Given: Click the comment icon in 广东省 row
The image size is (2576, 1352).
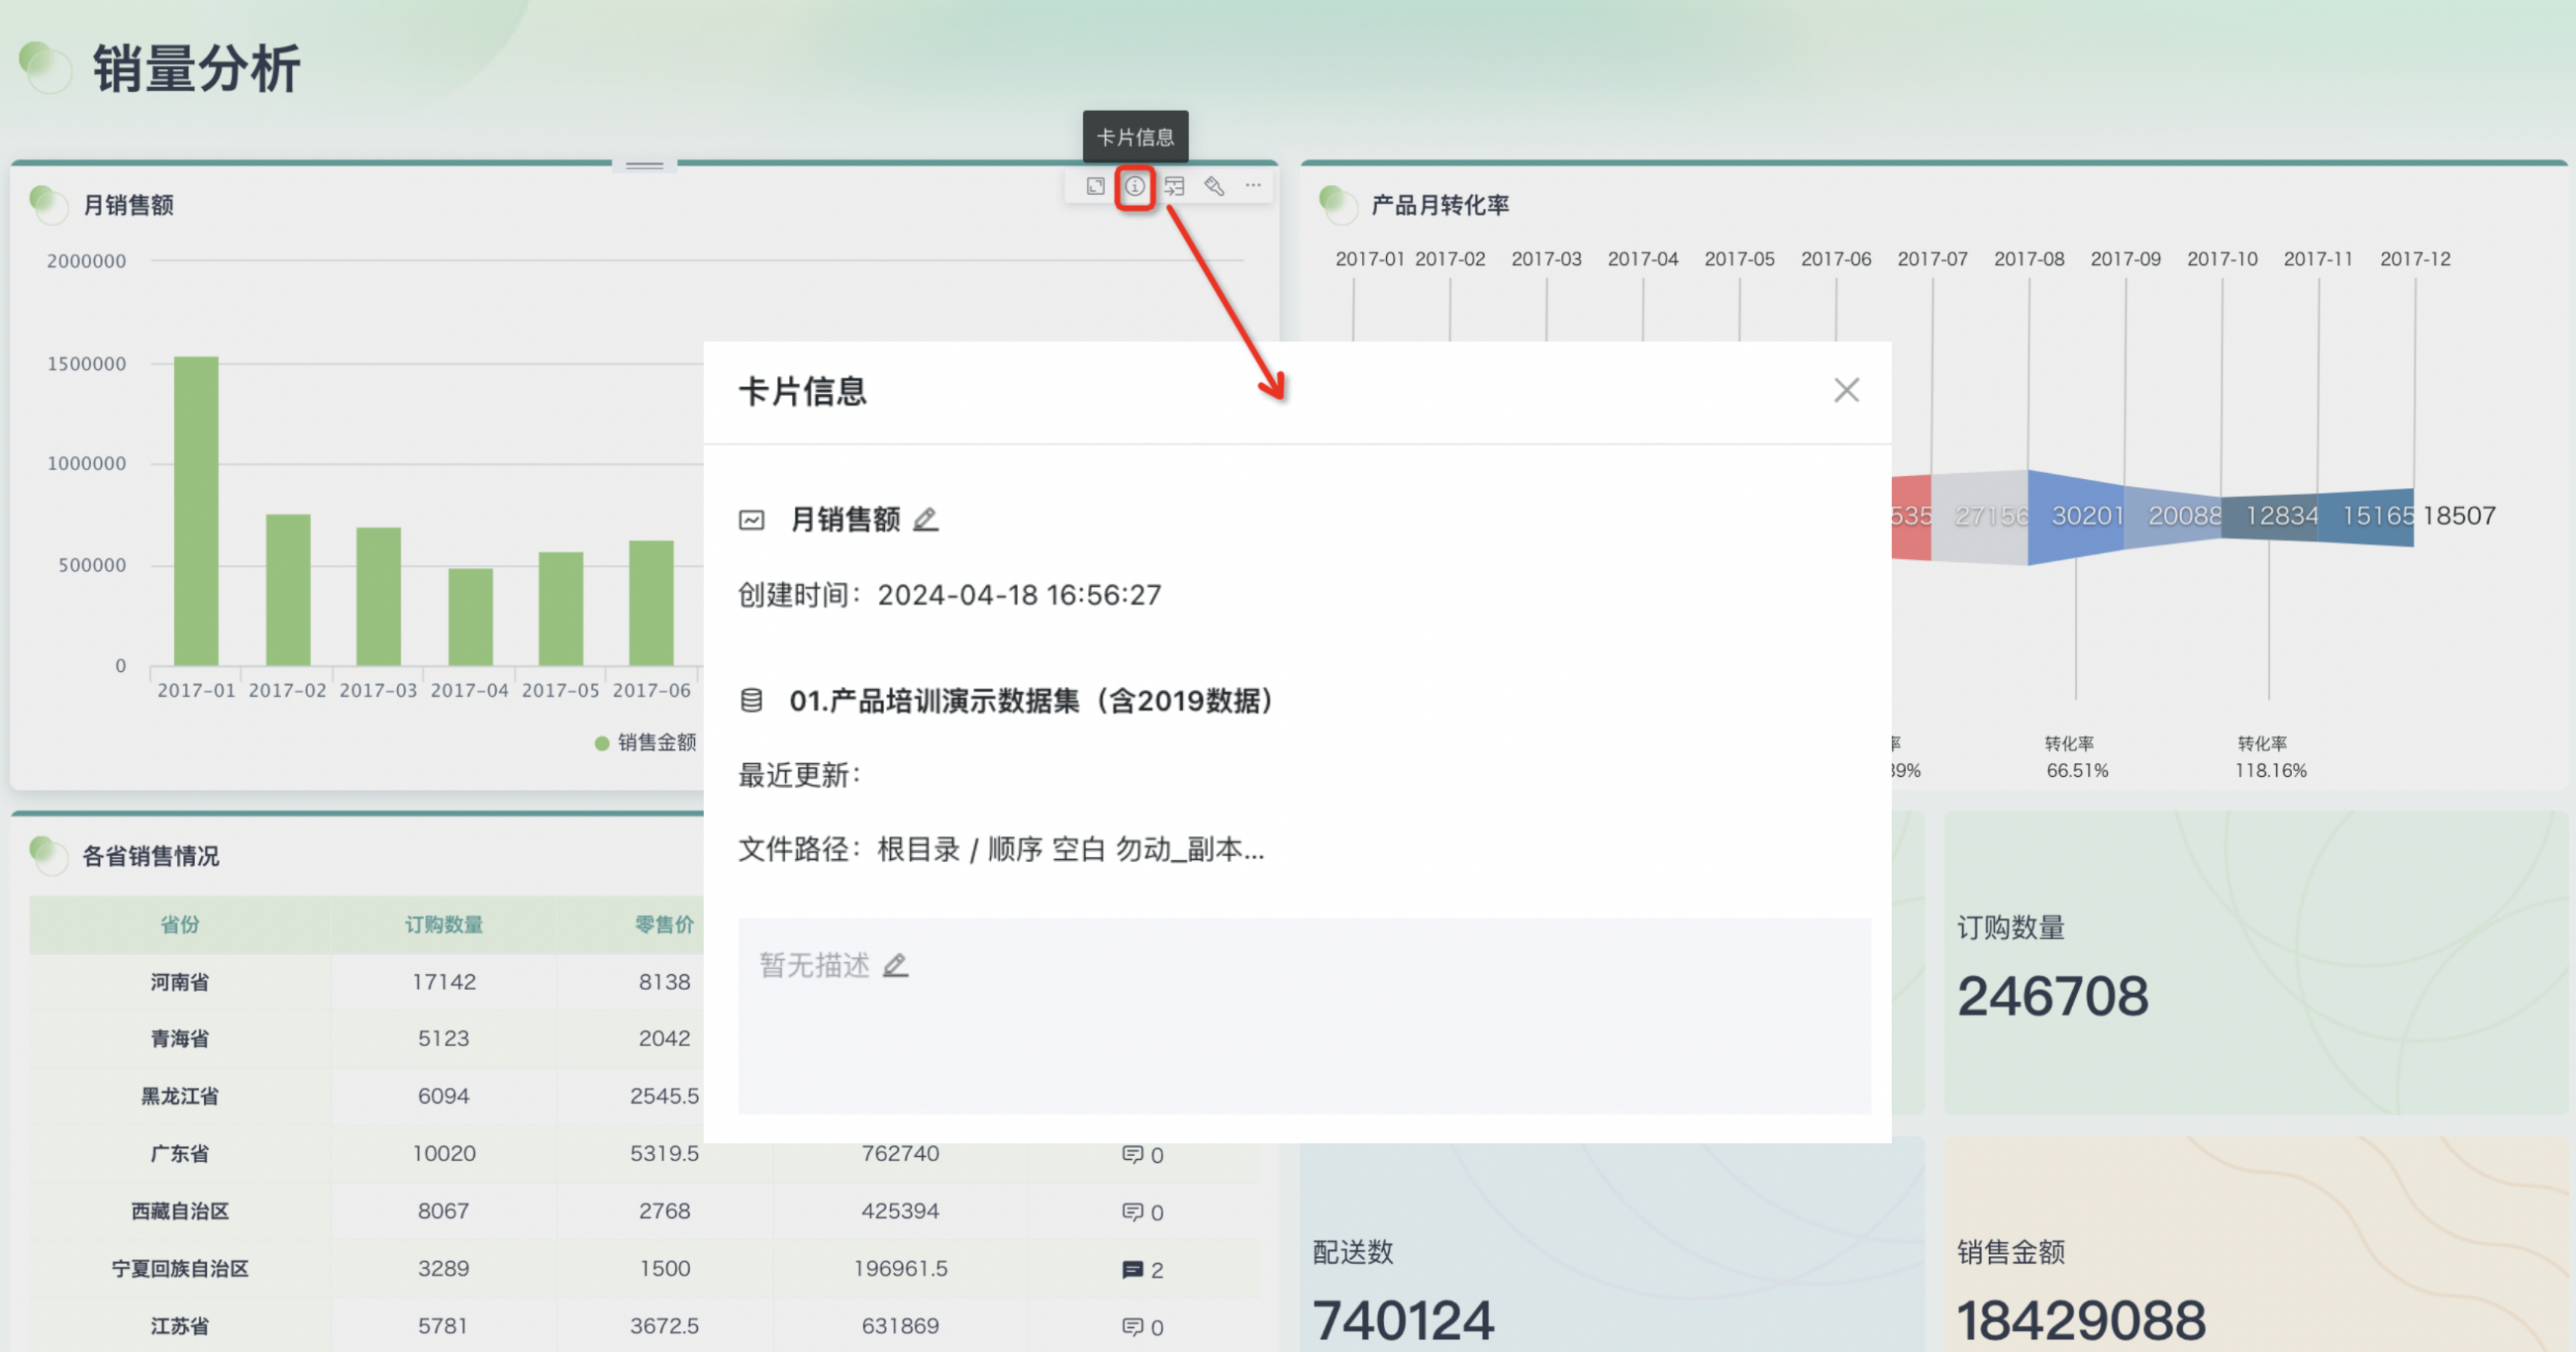Looking at the screenshot, I should coord(1132,1154).
